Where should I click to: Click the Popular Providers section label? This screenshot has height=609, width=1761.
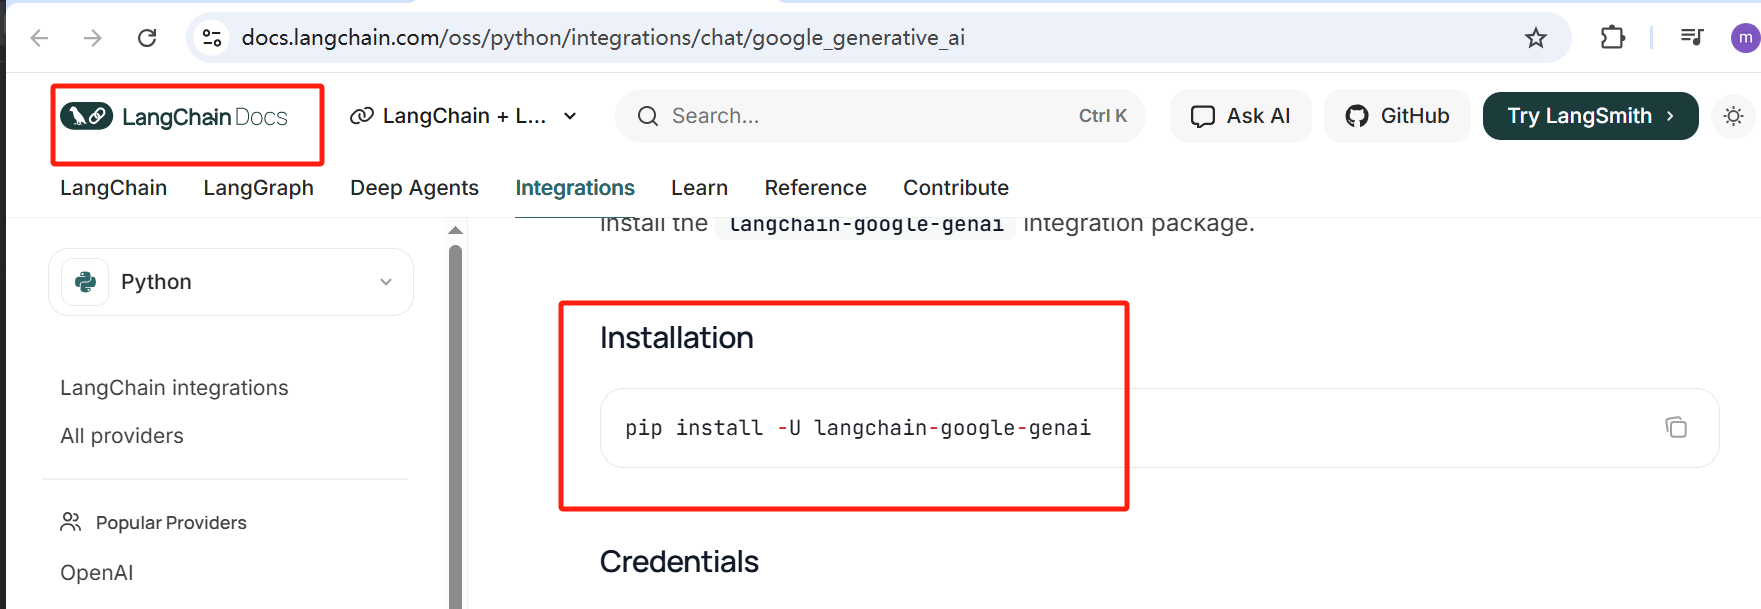171,523
